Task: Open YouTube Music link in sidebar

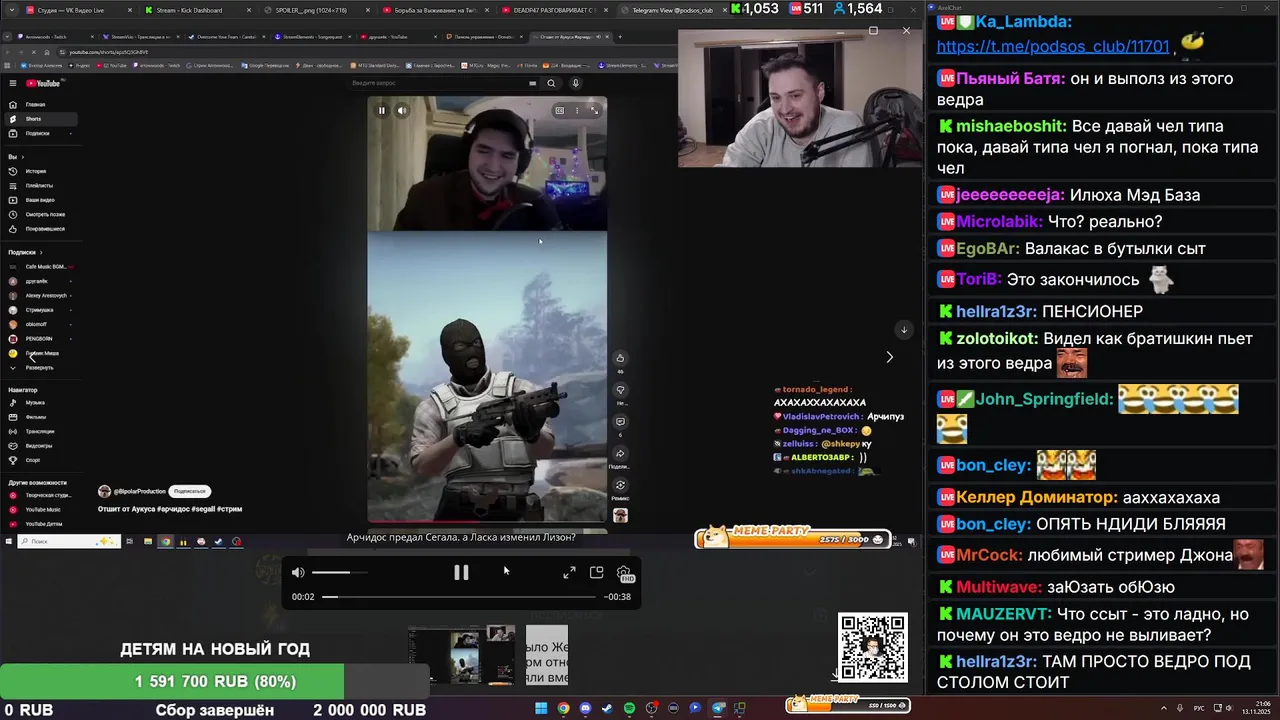Action: point(40,509)
